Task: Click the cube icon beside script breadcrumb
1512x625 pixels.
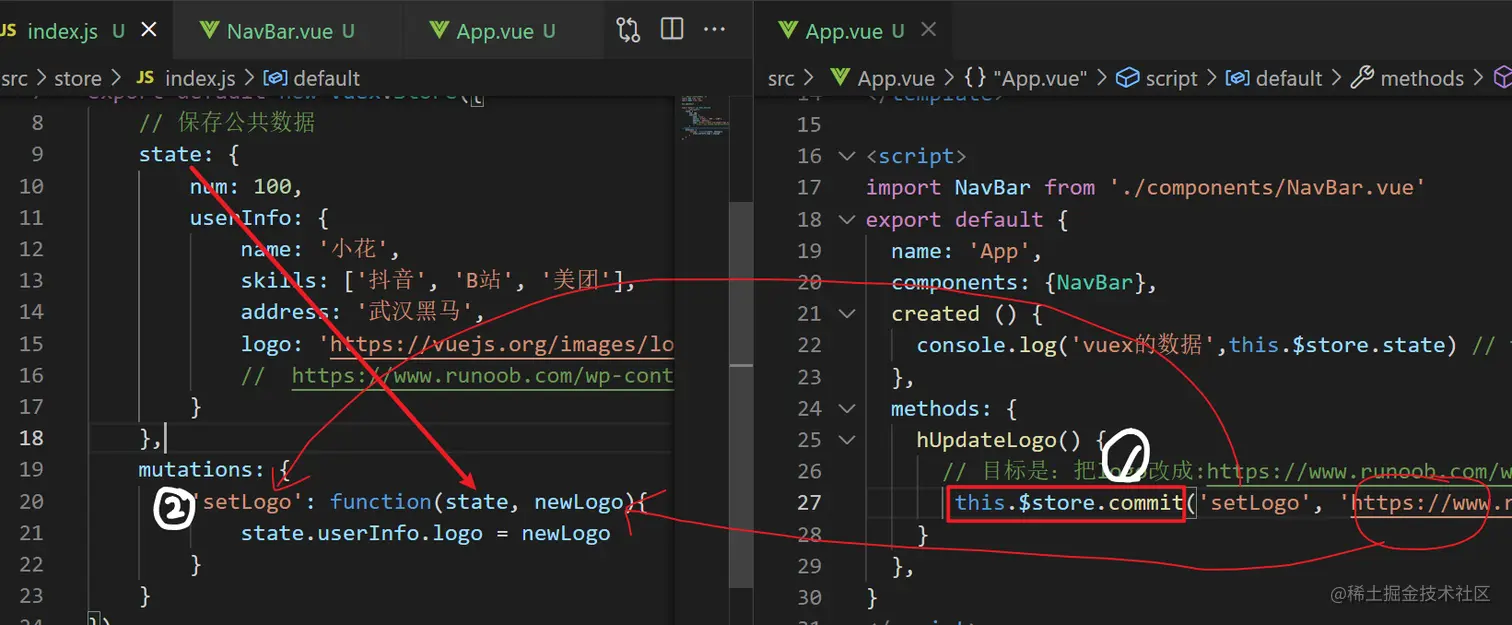Action: click(x=1127, y=78)
